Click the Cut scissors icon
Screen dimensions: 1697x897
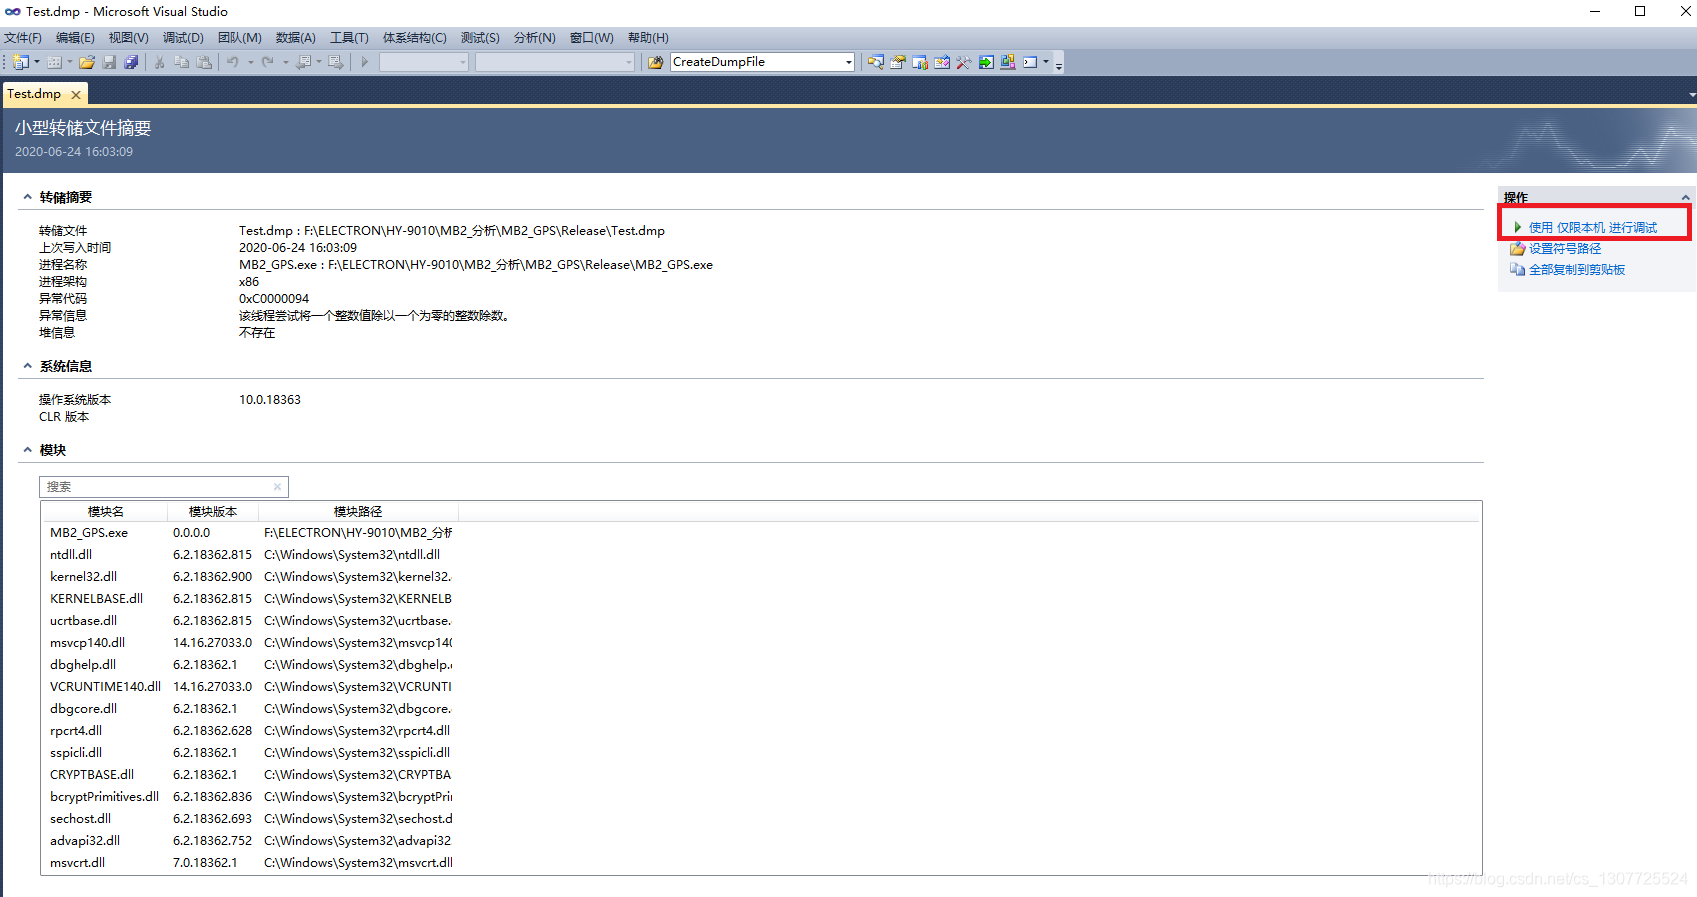click(x=160, y=62)
